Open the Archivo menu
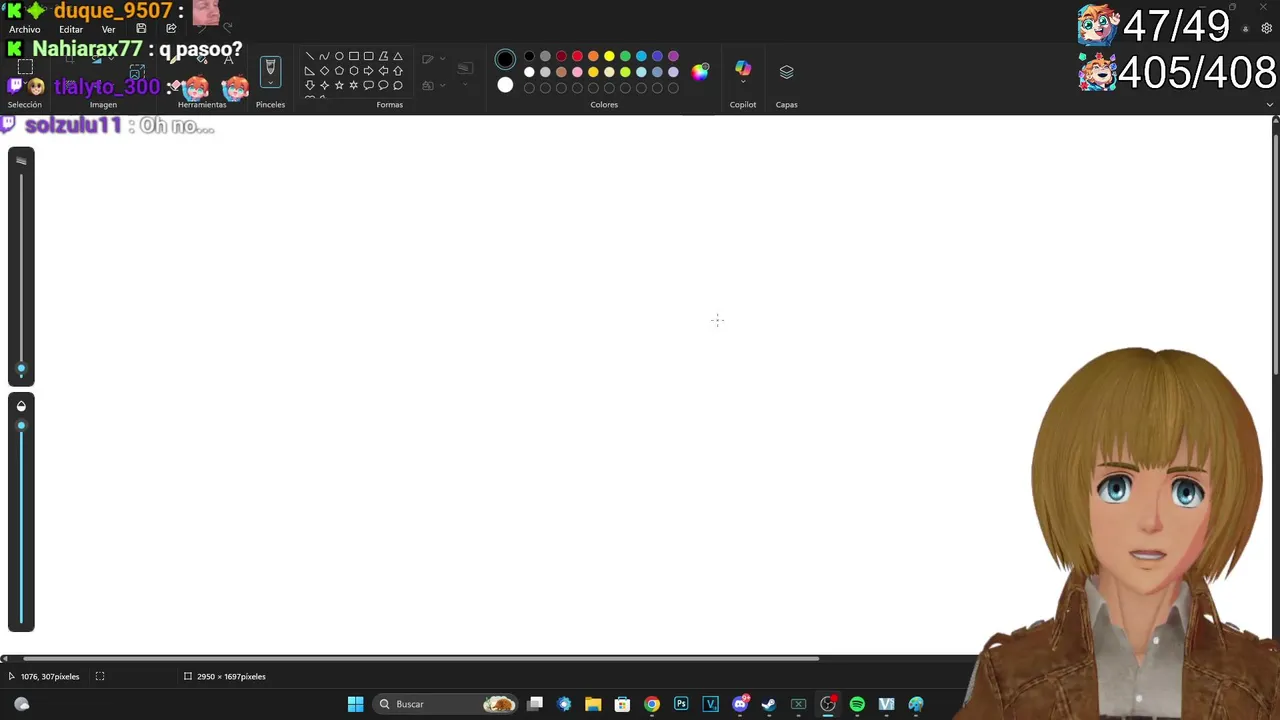The height and width of the screenshot is (720, 1280). click(25, 29)
